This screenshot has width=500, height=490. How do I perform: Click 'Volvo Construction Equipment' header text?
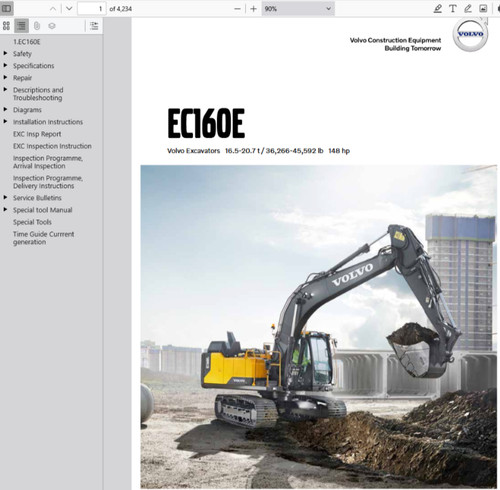395,40
